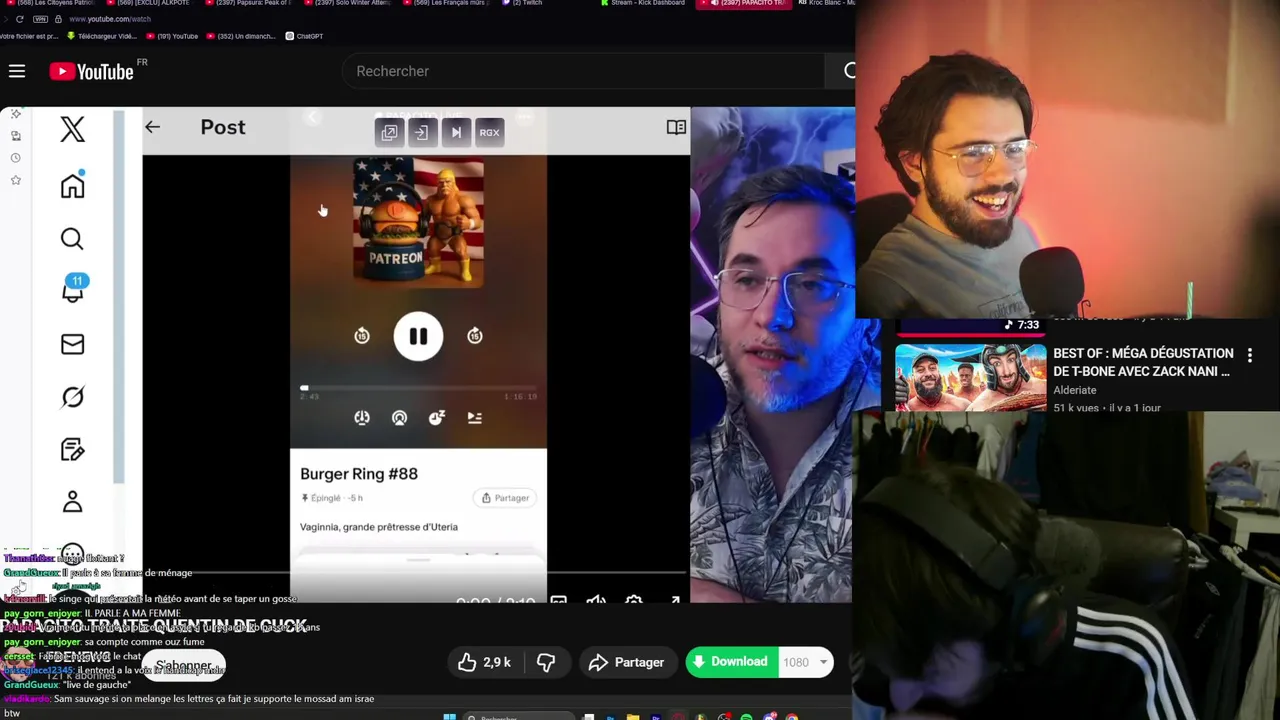Open the YouTube hamburger guide menu

17,71
